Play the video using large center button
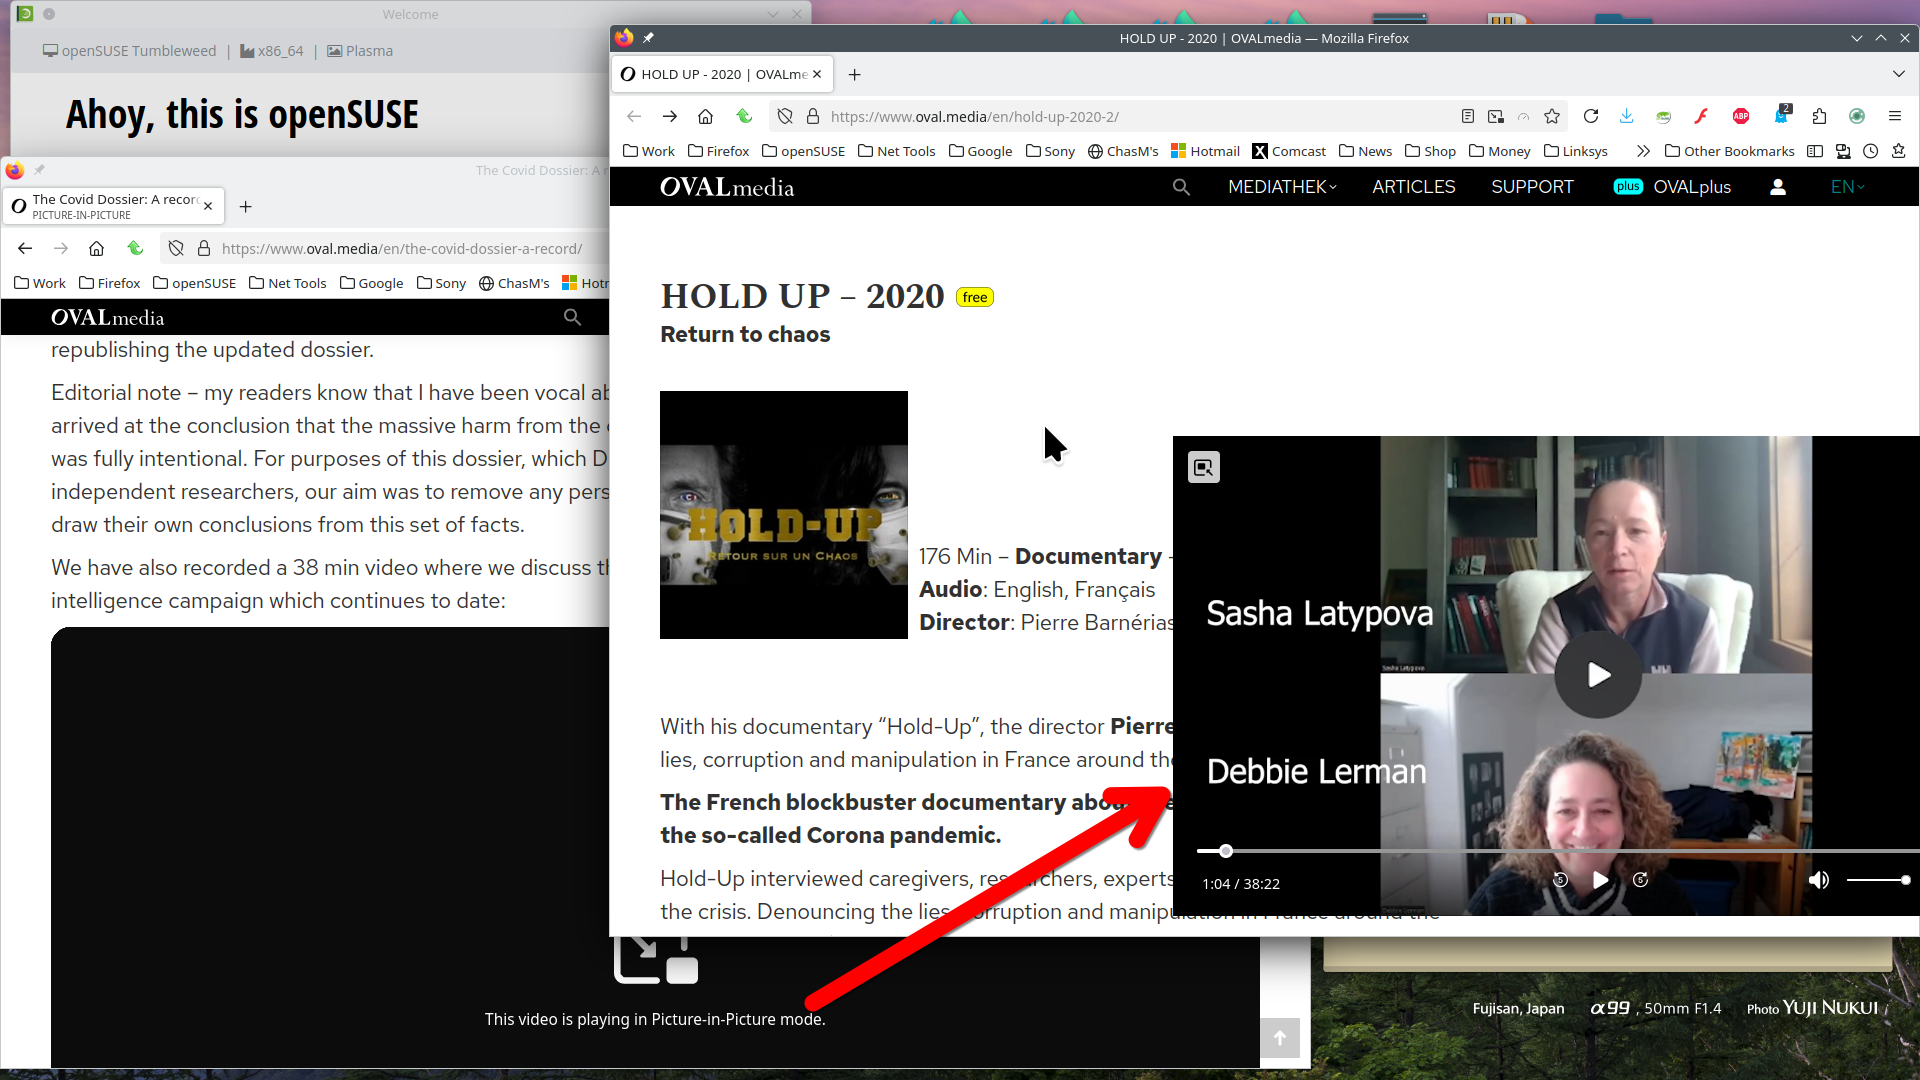1920x1080 pixels. pos(1598,675)
